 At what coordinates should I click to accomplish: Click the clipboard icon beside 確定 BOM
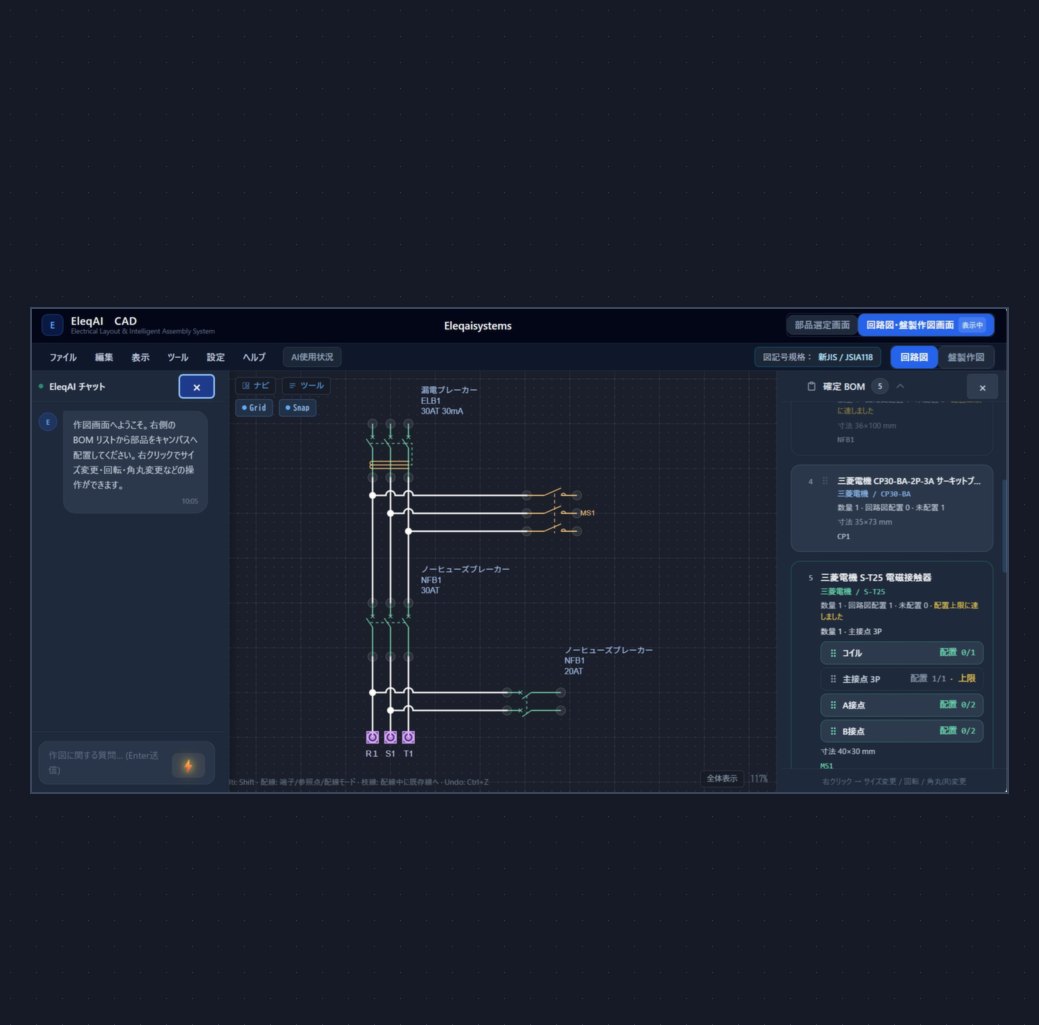pos(811,386)
